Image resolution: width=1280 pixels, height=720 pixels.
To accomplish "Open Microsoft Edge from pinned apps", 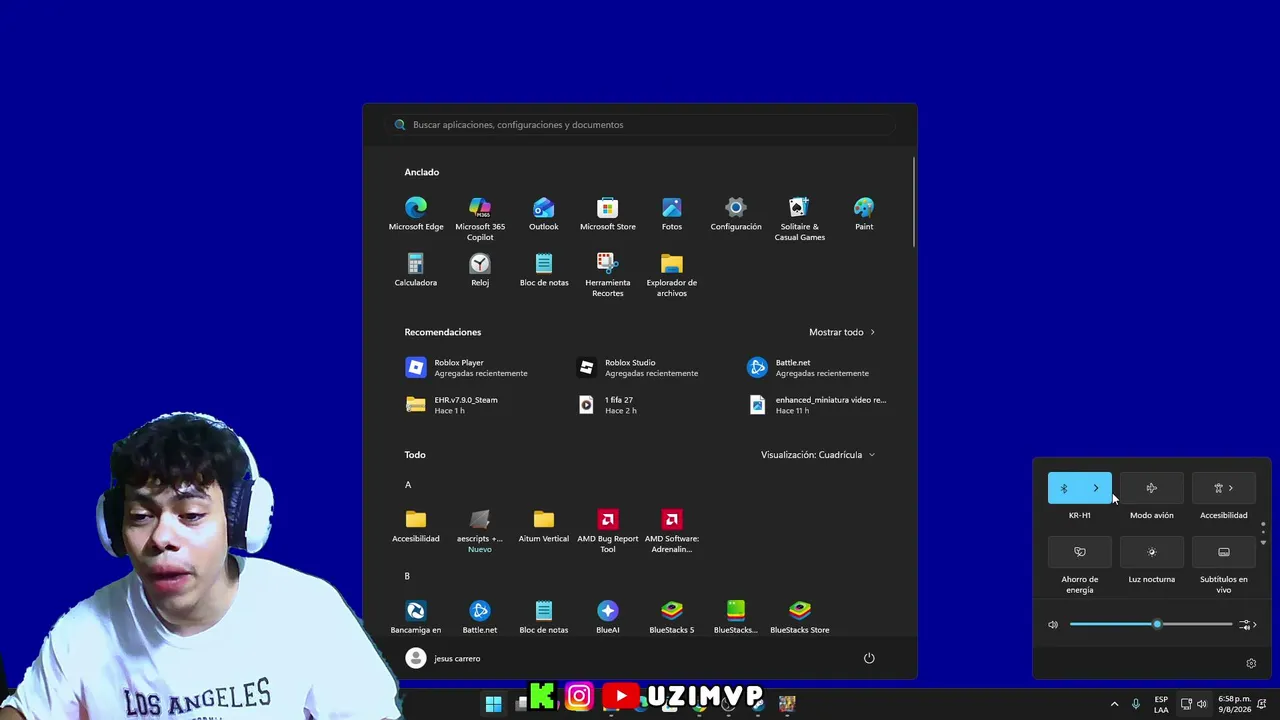I will coord(416,214).
